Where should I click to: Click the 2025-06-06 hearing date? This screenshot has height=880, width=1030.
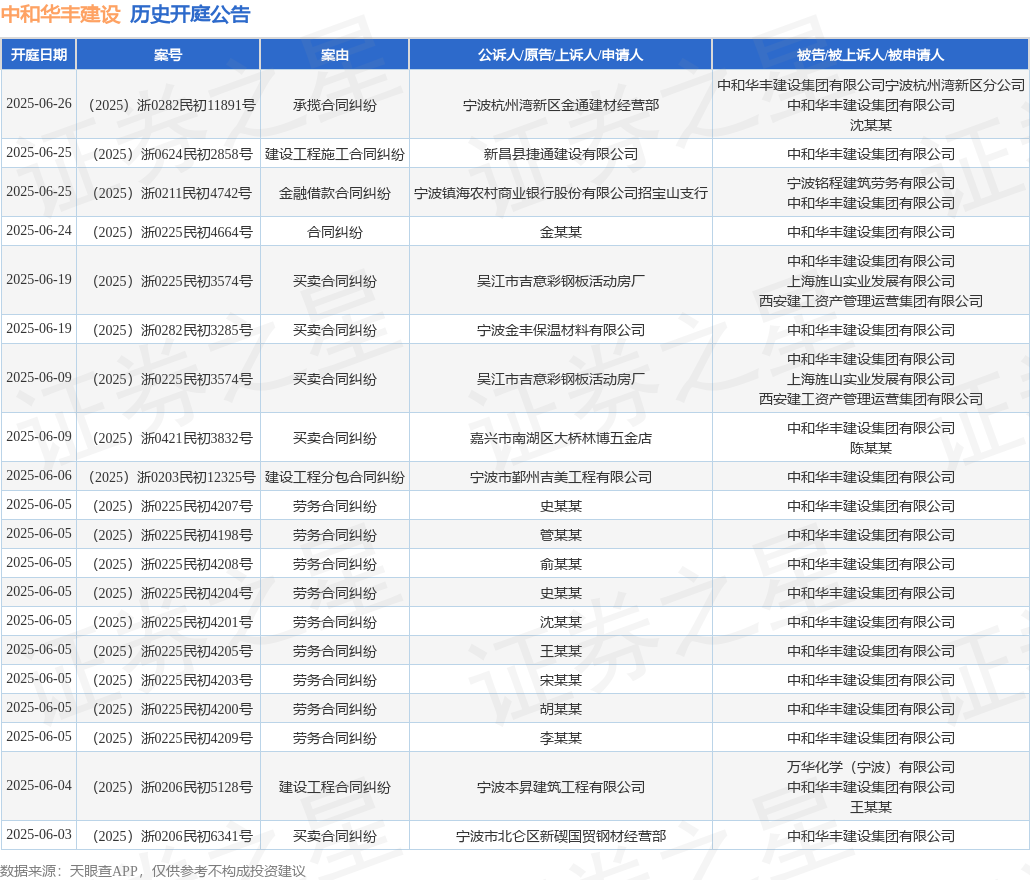[39, 475]
